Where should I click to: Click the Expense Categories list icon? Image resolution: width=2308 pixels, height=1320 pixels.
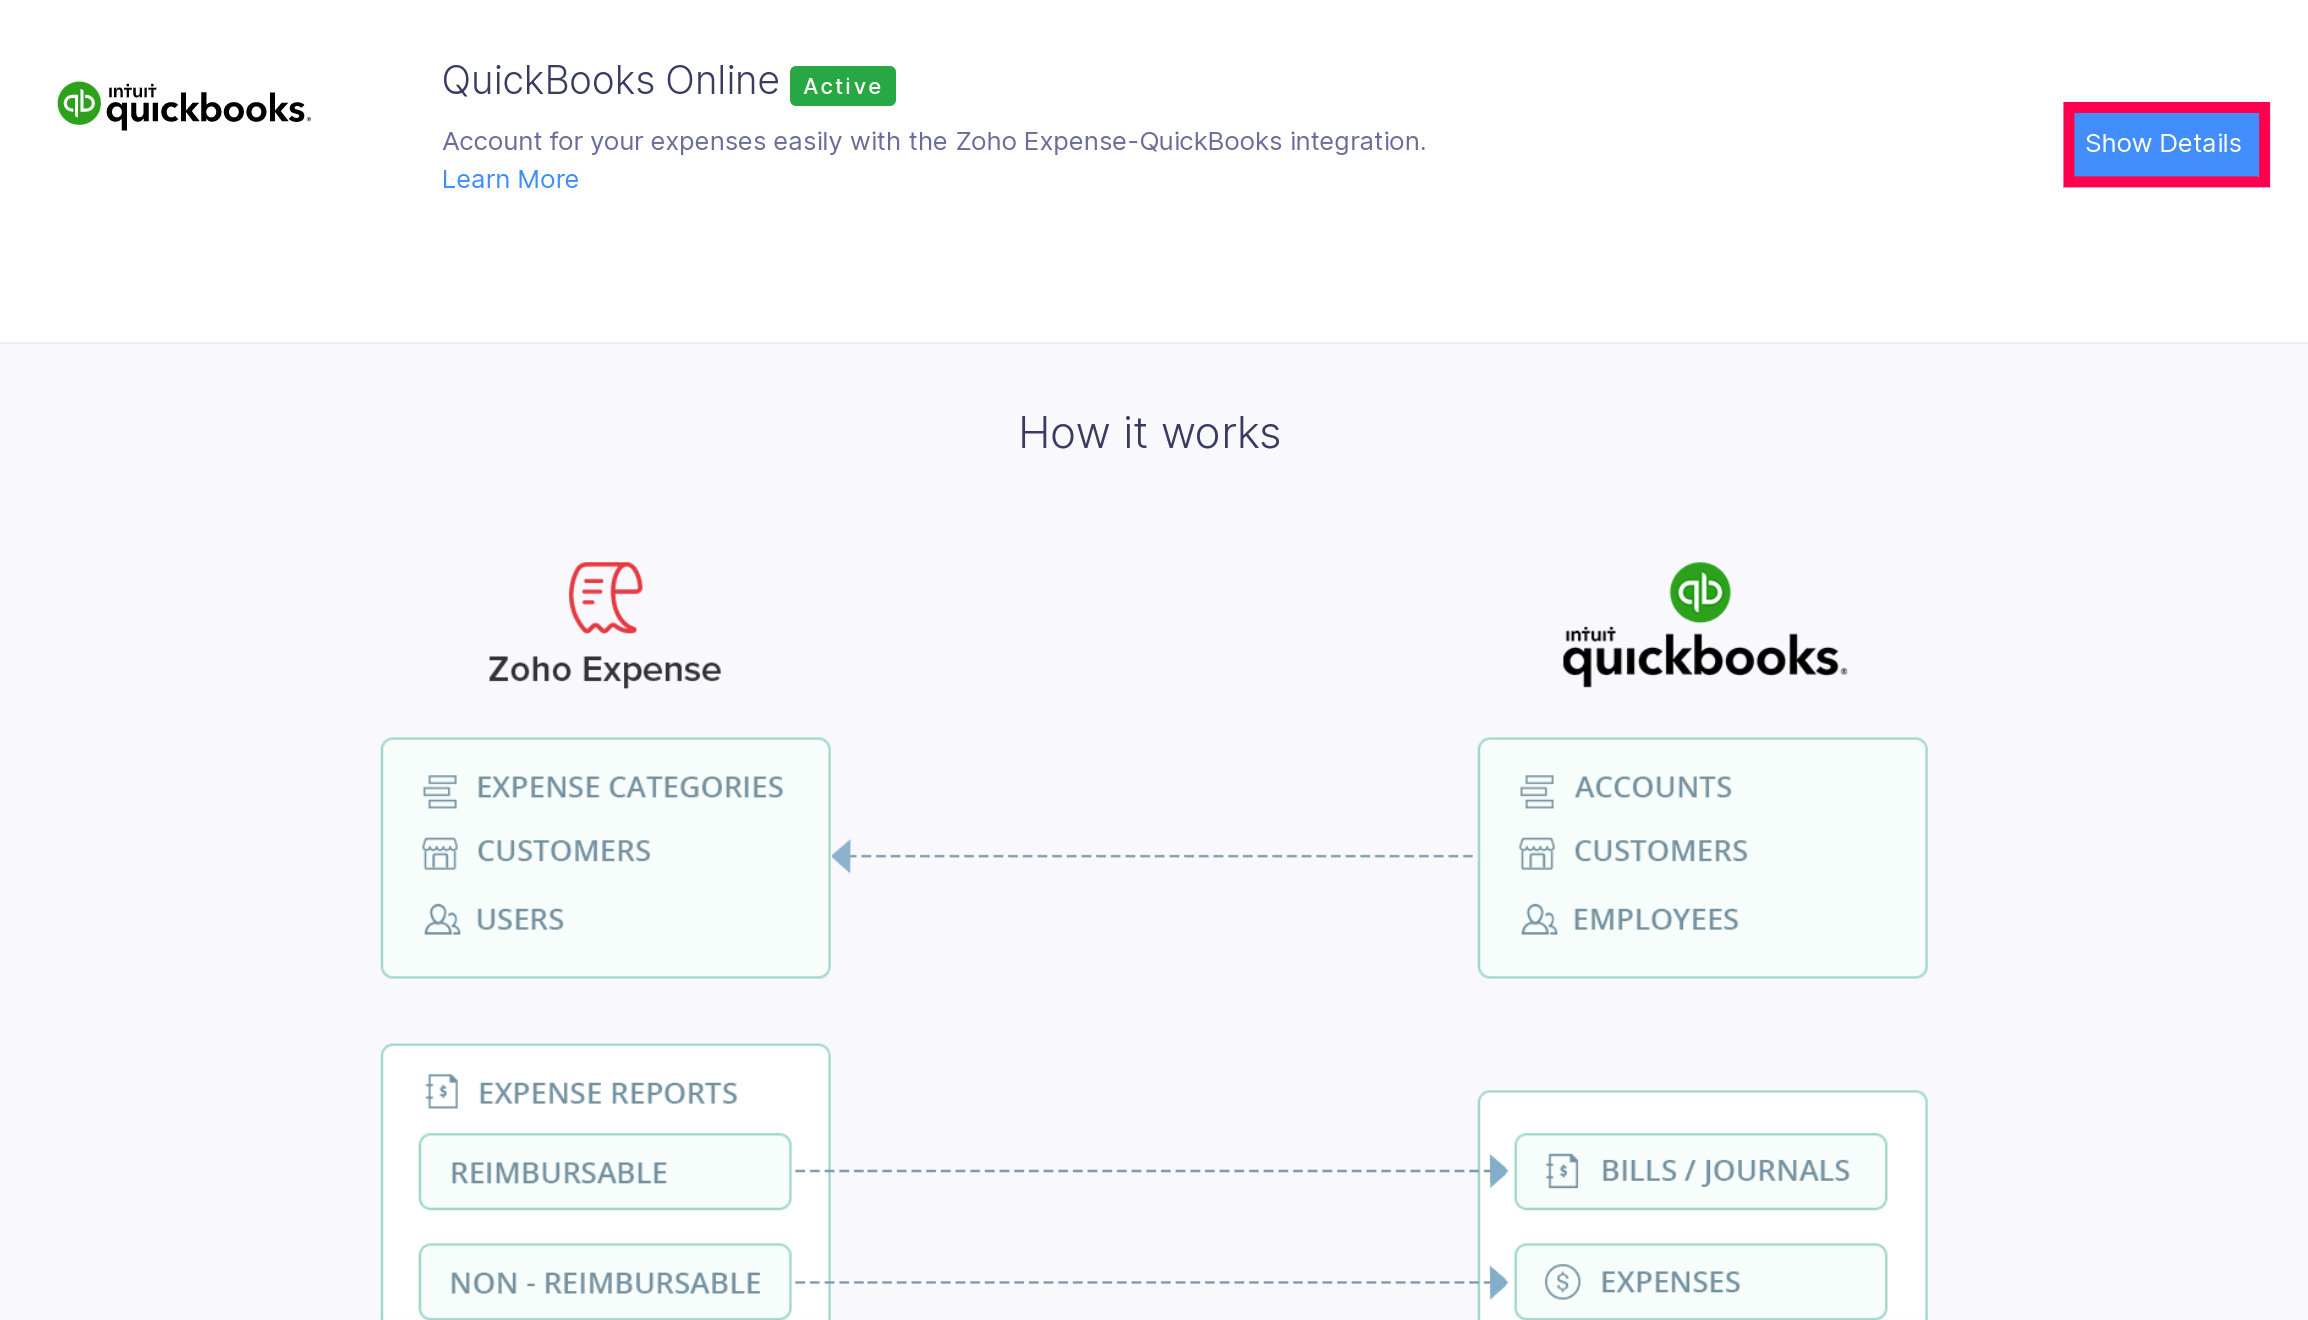click(440, 790)
